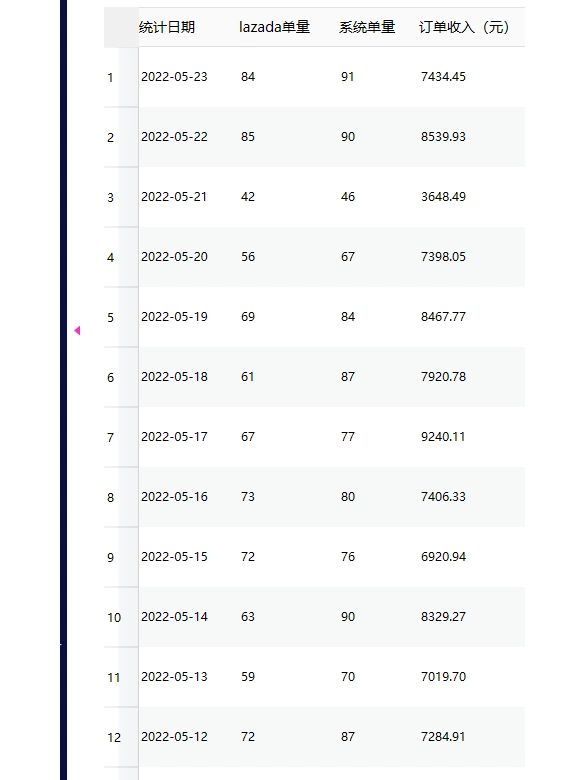Viewport: 585px width, 780px height.
Task: Click the 统计日期 column header
Action: coord(167,27)
